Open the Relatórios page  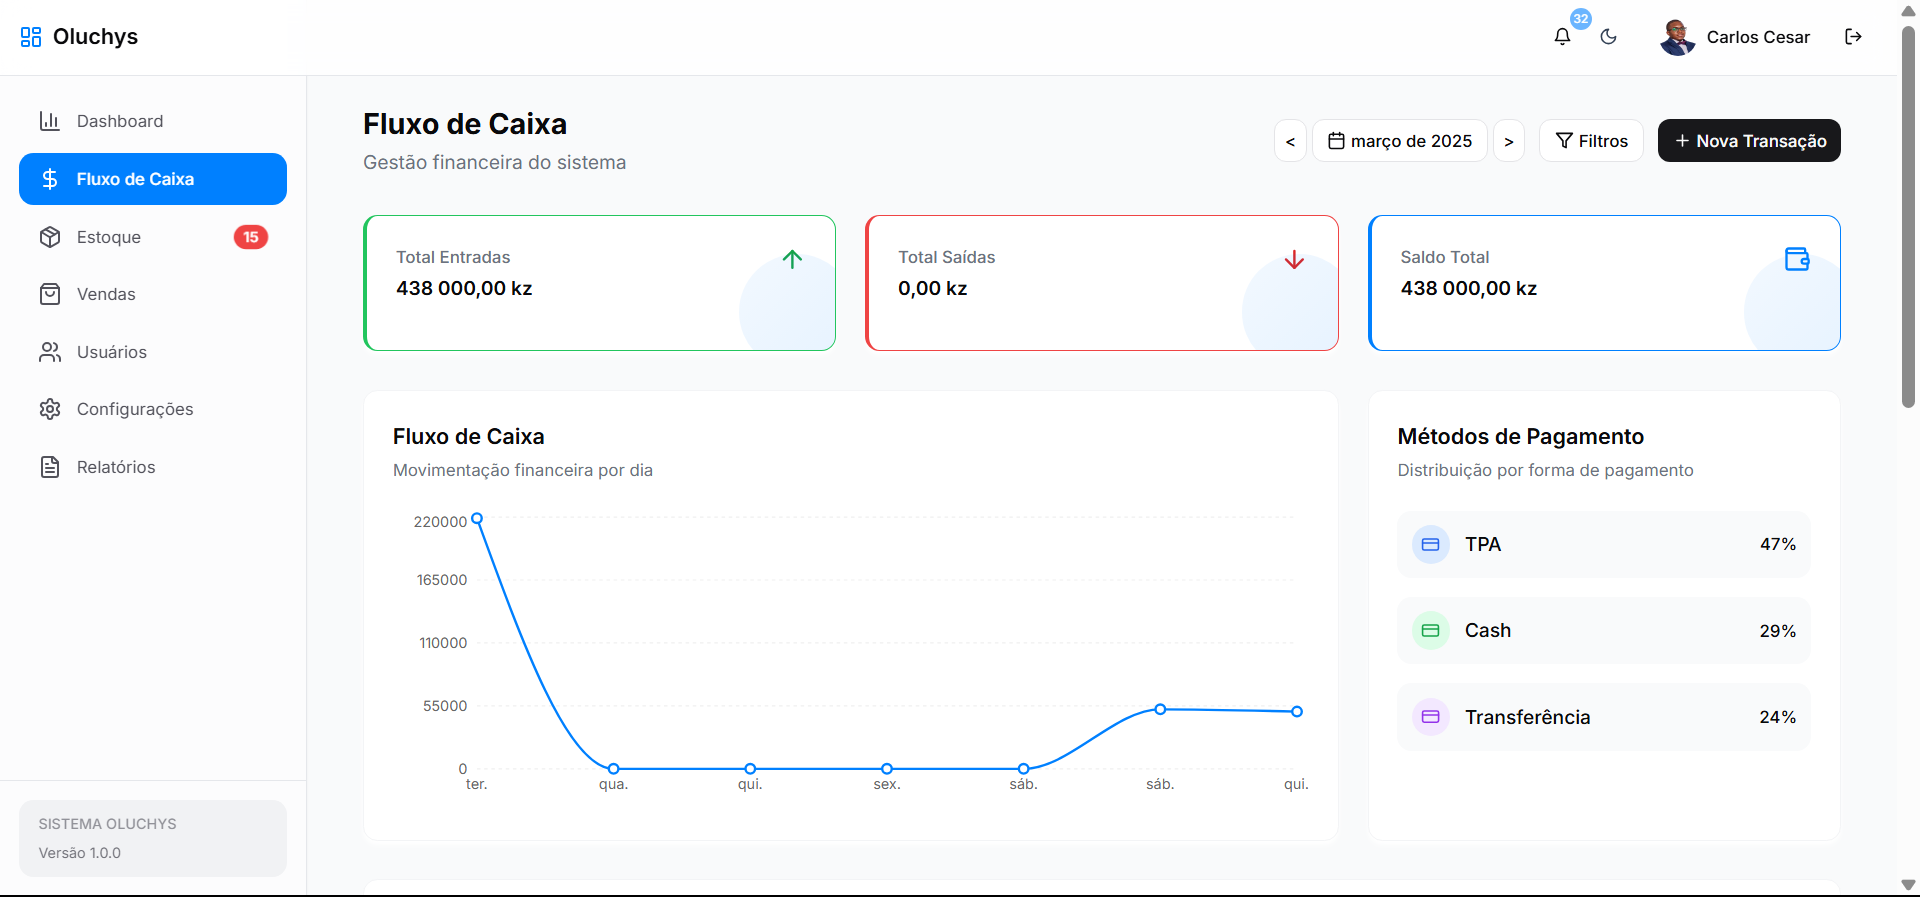point(116,467)
